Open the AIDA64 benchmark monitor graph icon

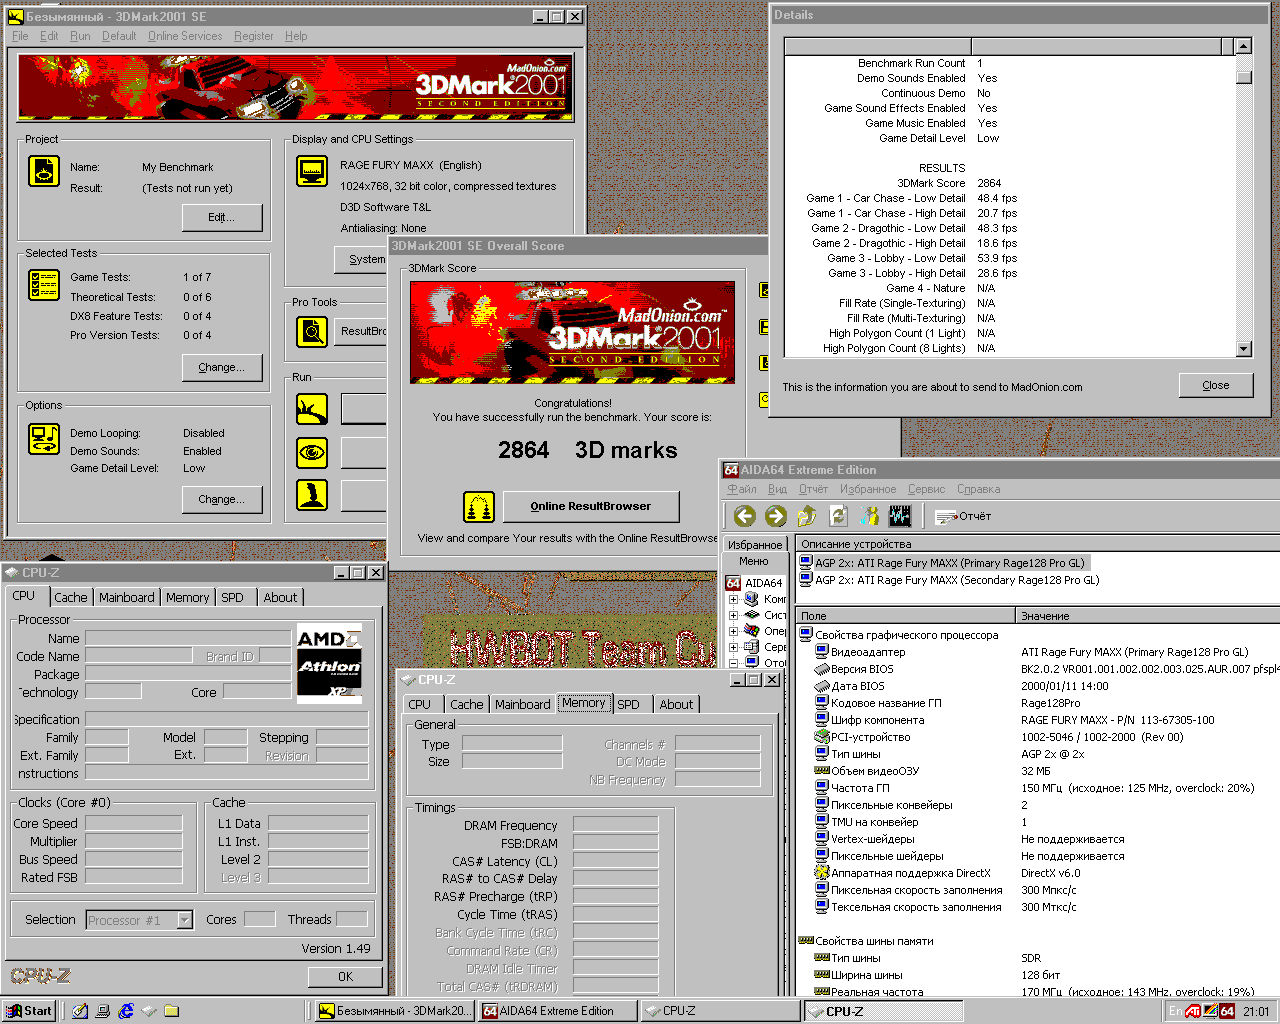tap(899, 516)
